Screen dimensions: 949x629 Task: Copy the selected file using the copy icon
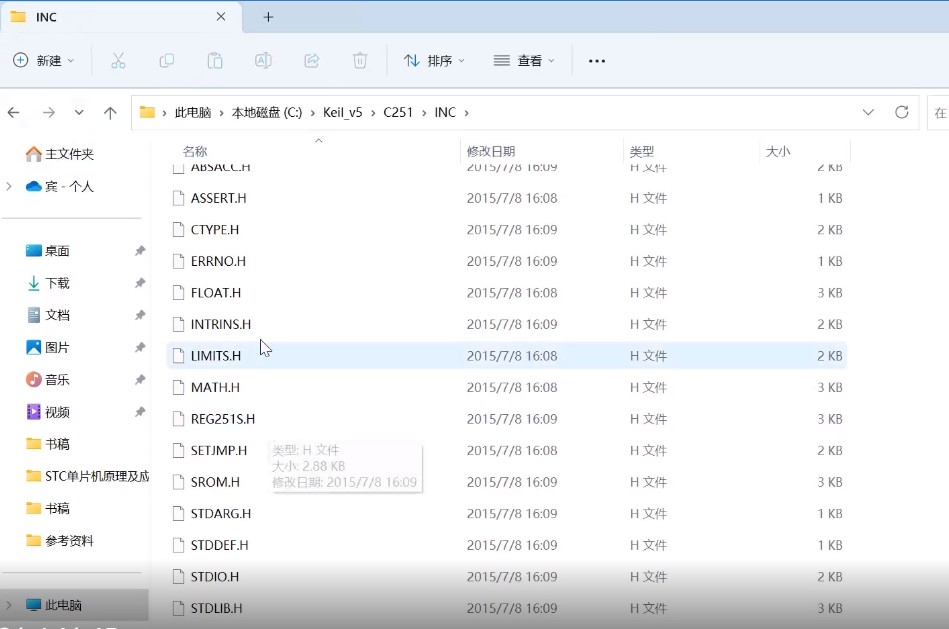[166, 61]
